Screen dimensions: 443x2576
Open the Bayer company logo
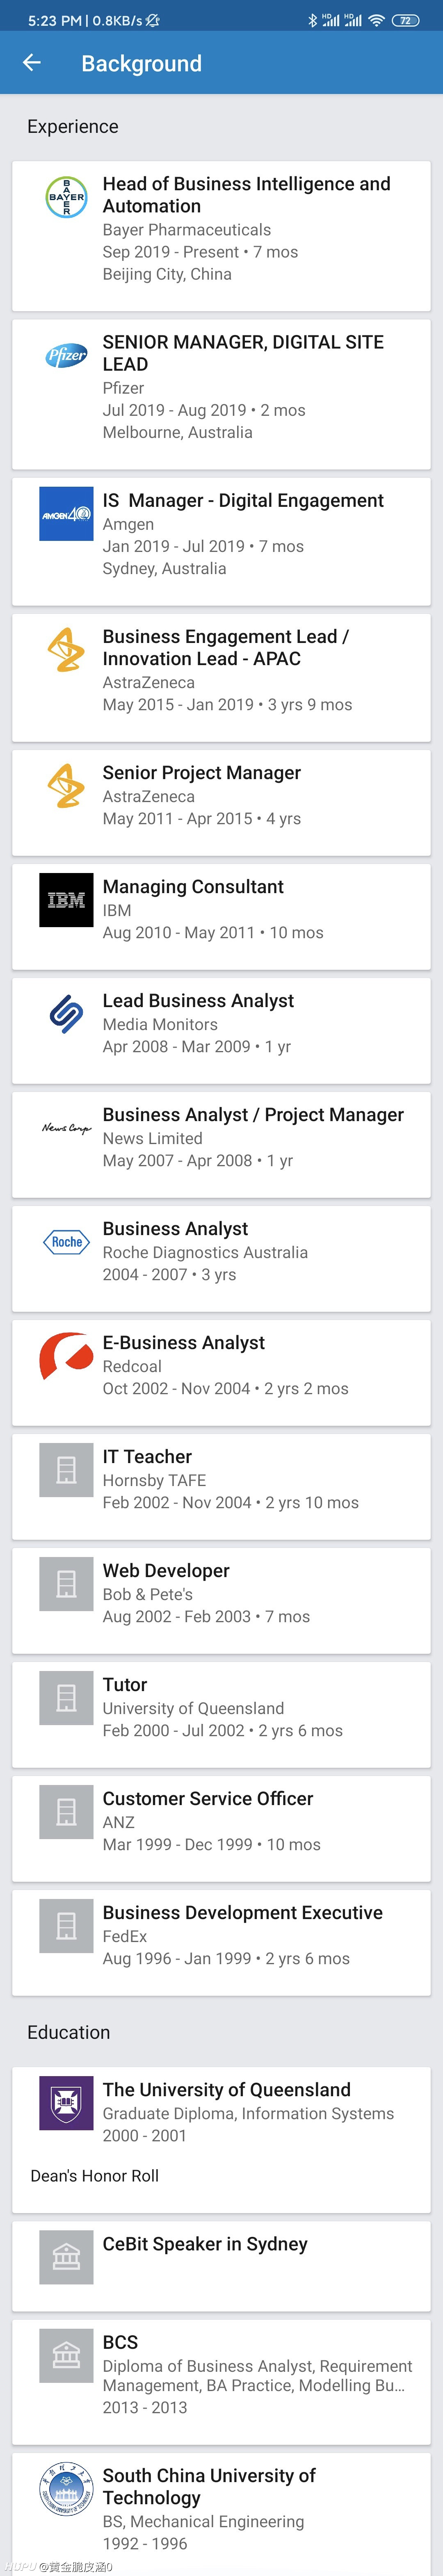tap(66, 197)
